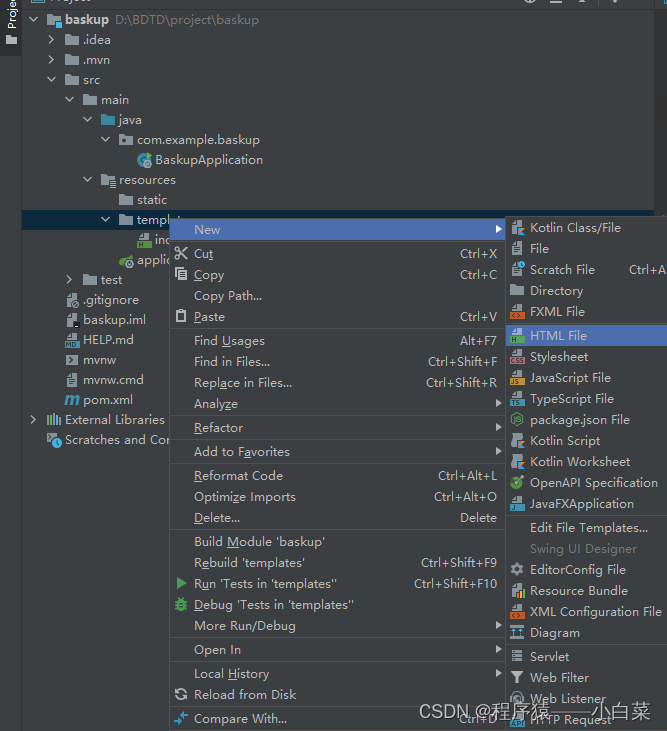Click the JavaScript File icon
This screenshot has width=667, height=731.
pos(517,378)
